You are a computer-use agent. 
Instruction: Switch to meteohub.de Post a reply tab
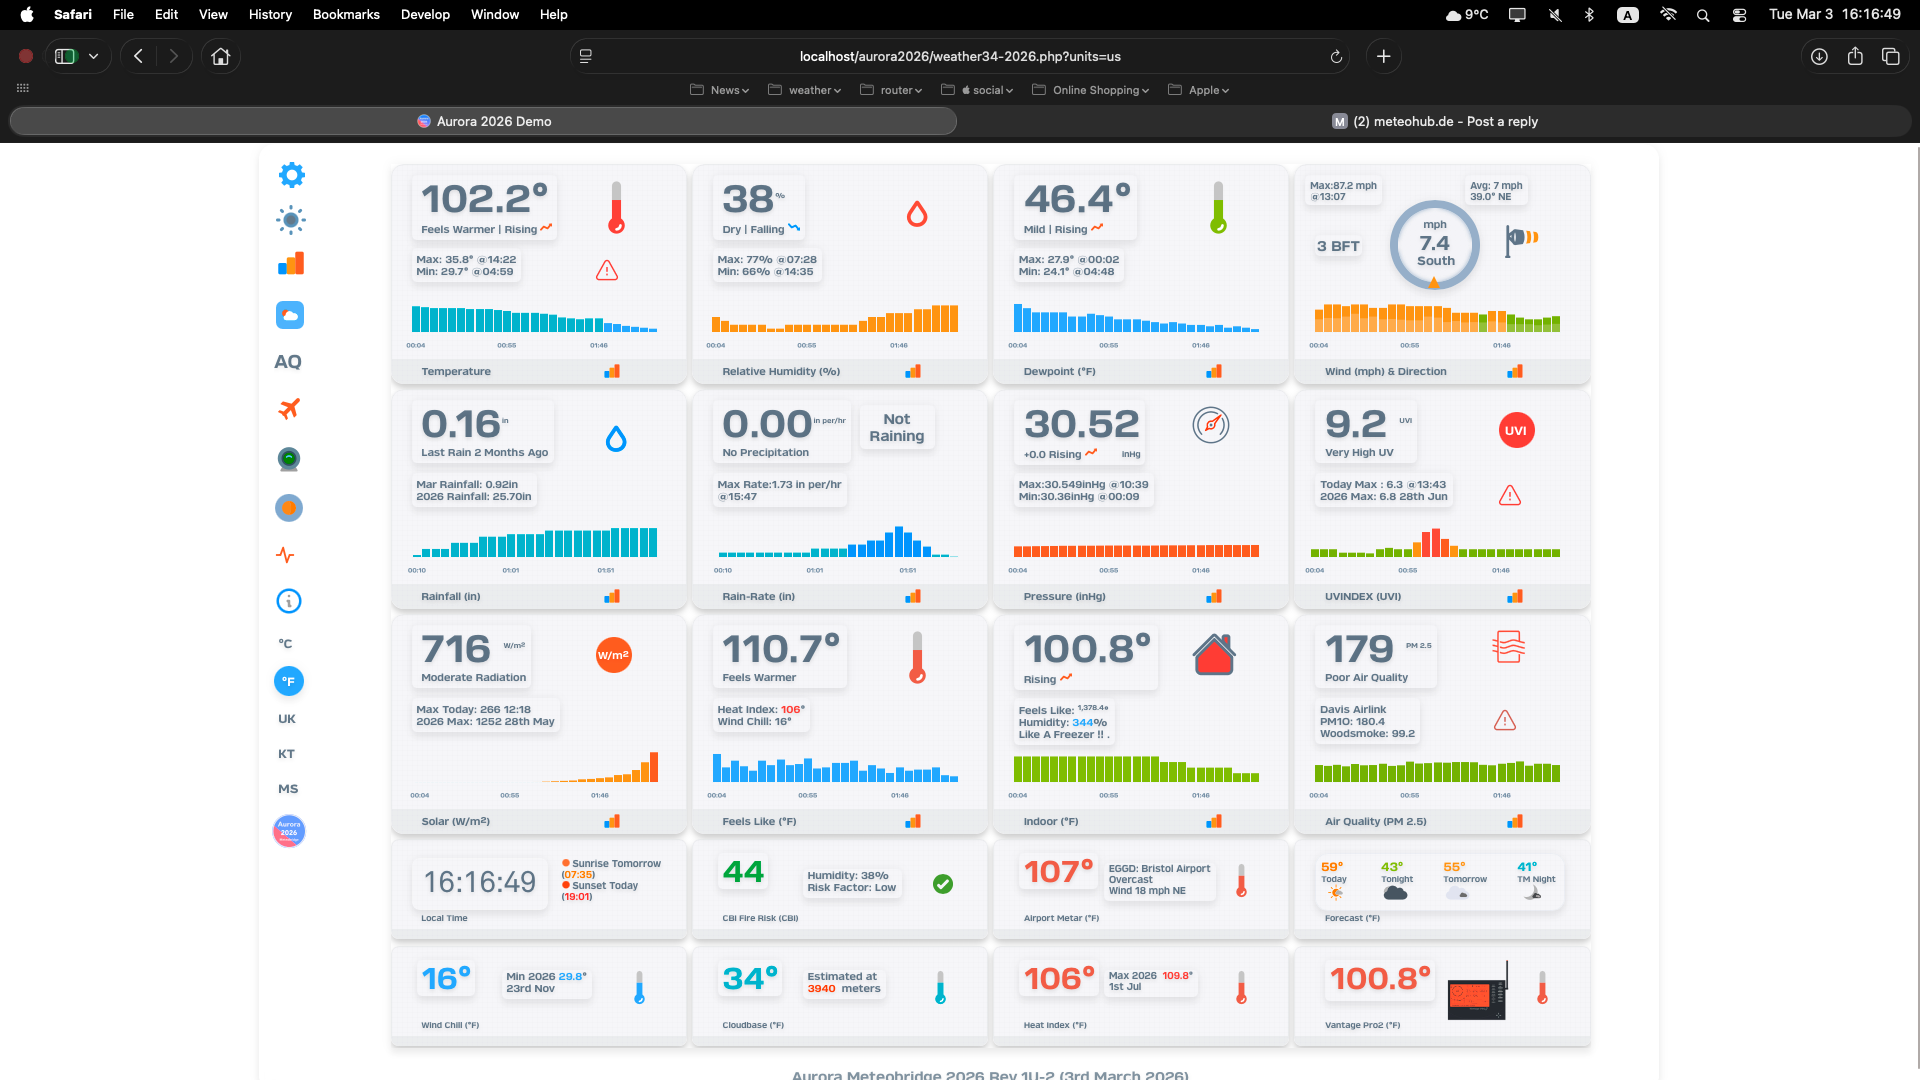pyautogui.click(x=1435, y=121)
